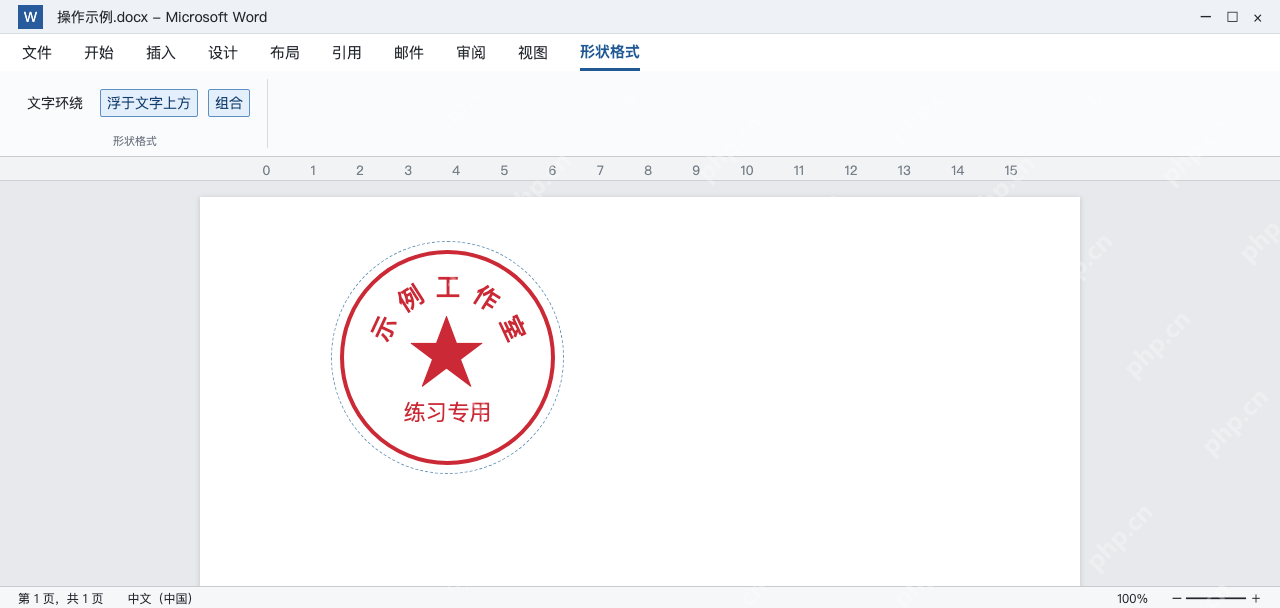The height and width of the screenshot is (608, 1280).
Task: Switch to the 开始 tab
Action: pos(99,53)
